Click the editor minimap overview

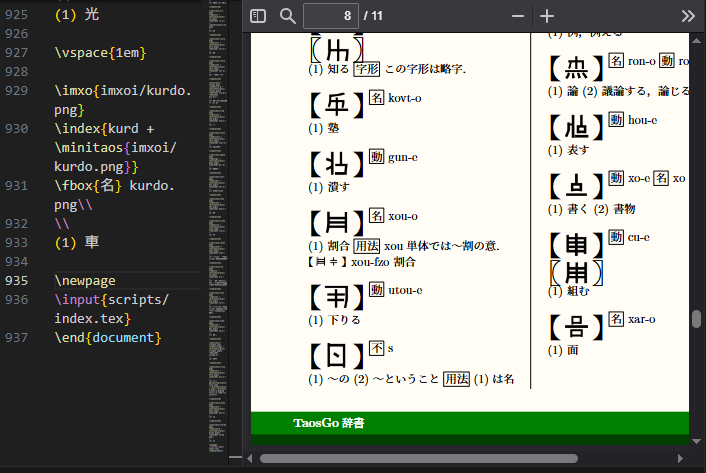coord(217,227)
